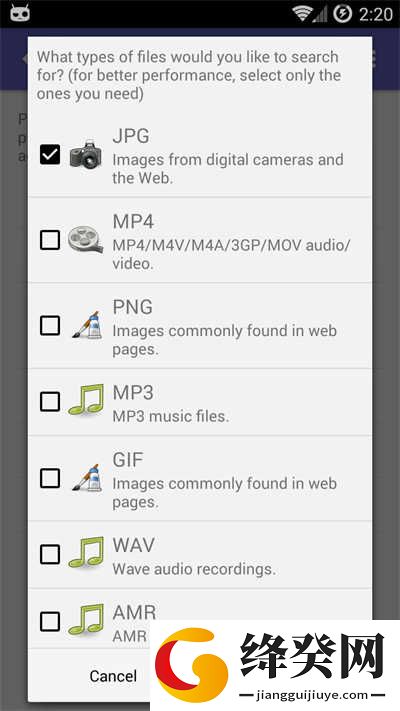This screenshot has width=400, height=711.
Task: Tap the Cancel button
Action: click(x=113, y=676)
